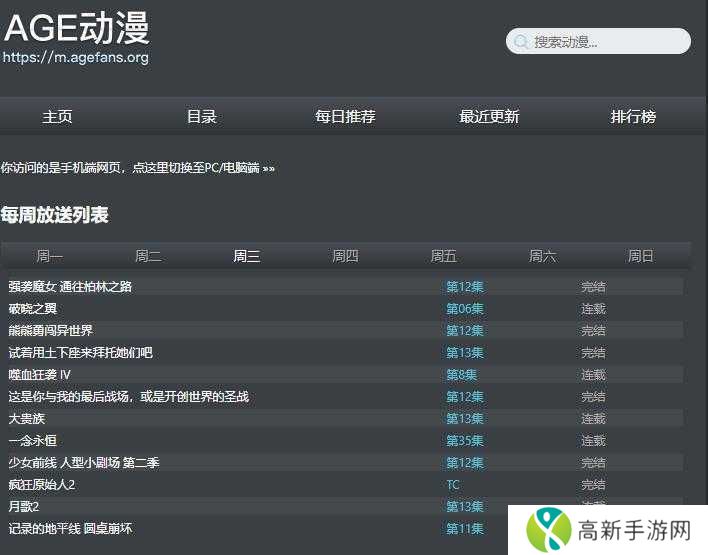Open the https://m.agefans.org link
708x555 pixels.
click(x=76, y=57)
